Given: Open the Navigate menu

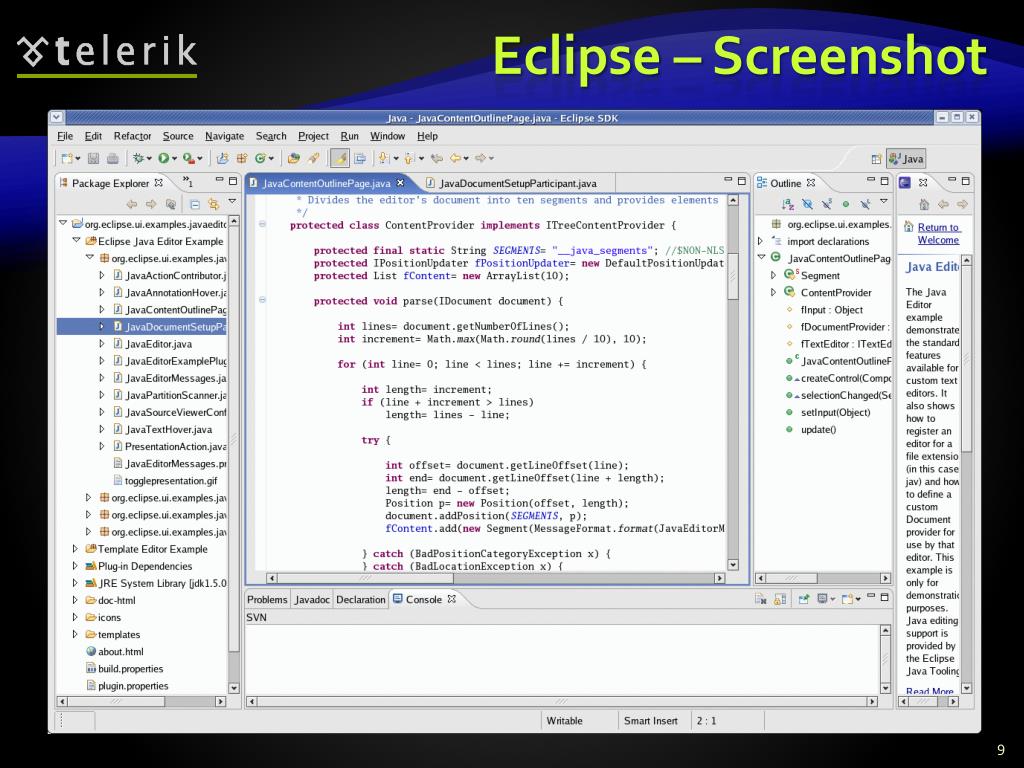Looking at the screenshot, I should click(225, 136).
